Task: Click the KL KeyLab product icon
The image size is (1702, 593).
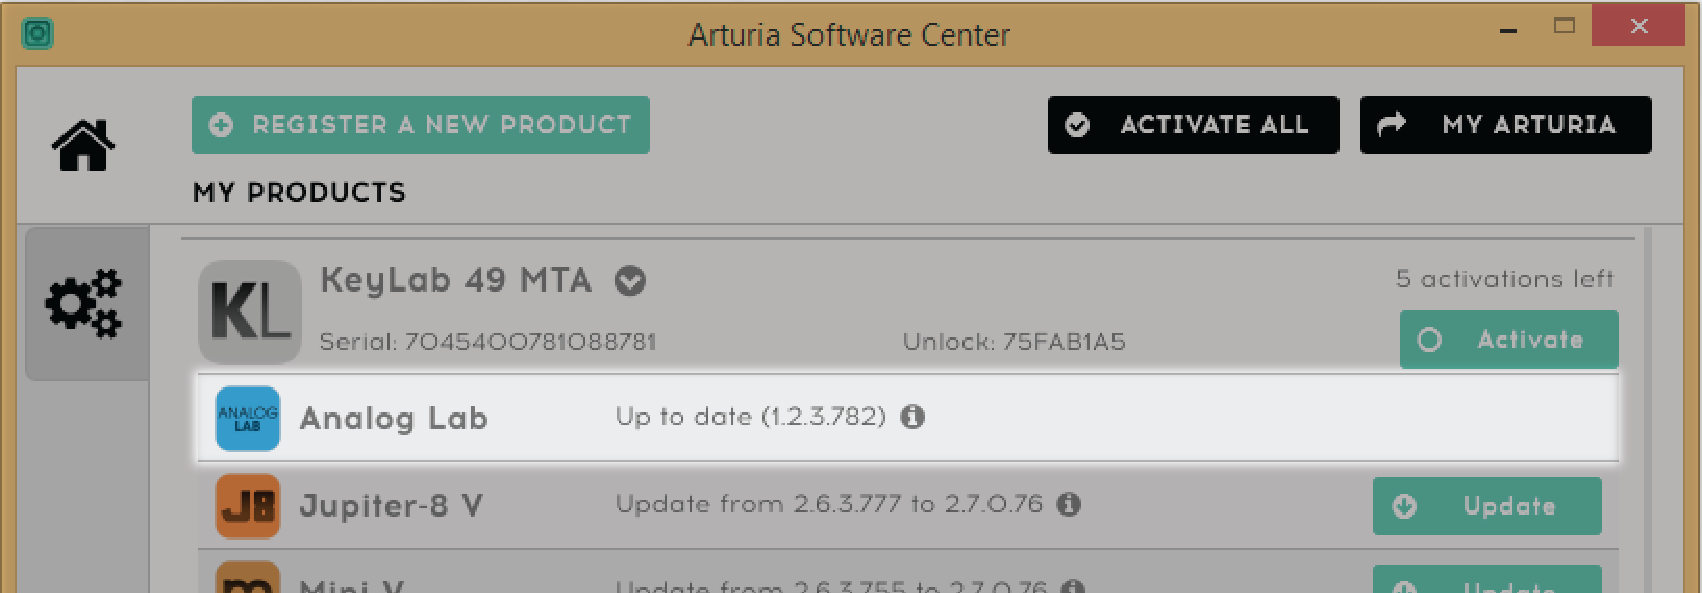Action: coord(250,312)
